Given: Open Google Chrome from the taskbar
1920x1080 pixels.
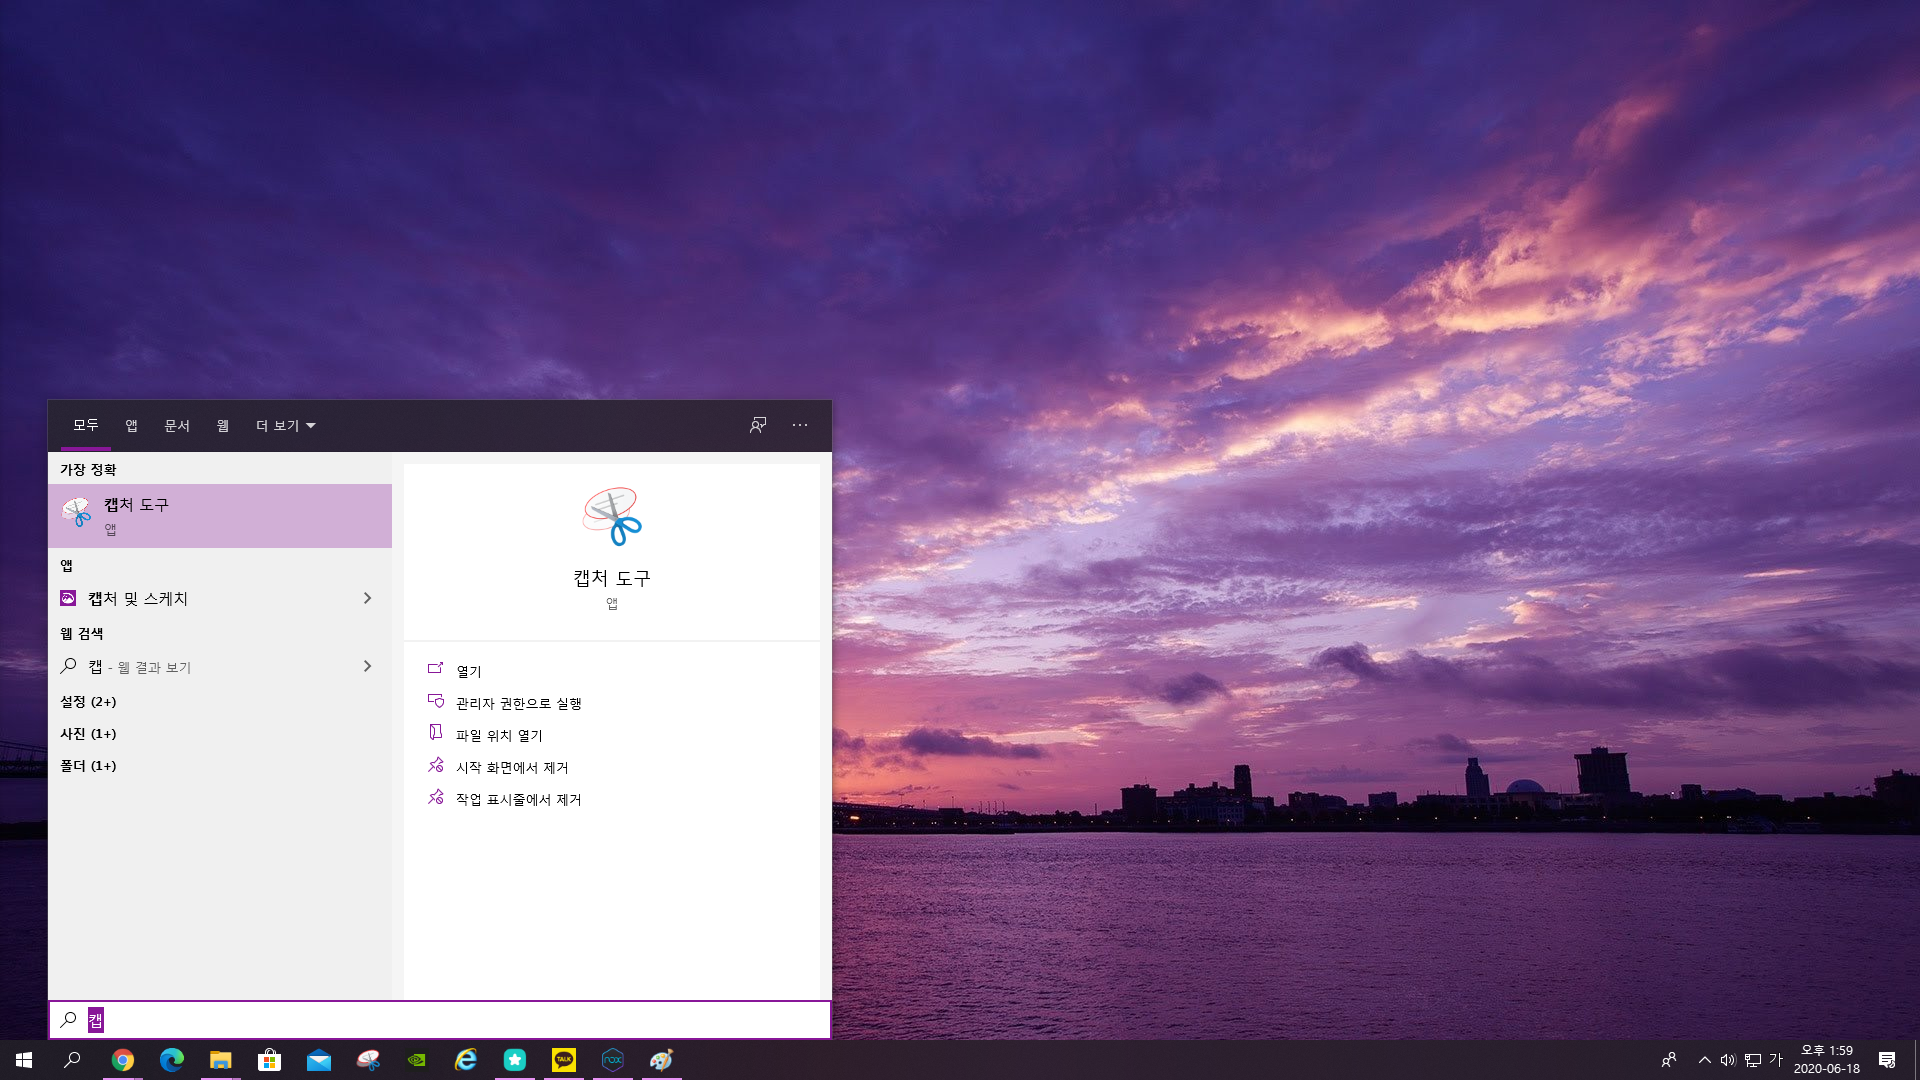Looking at the screenshot, I should 122,1060.
